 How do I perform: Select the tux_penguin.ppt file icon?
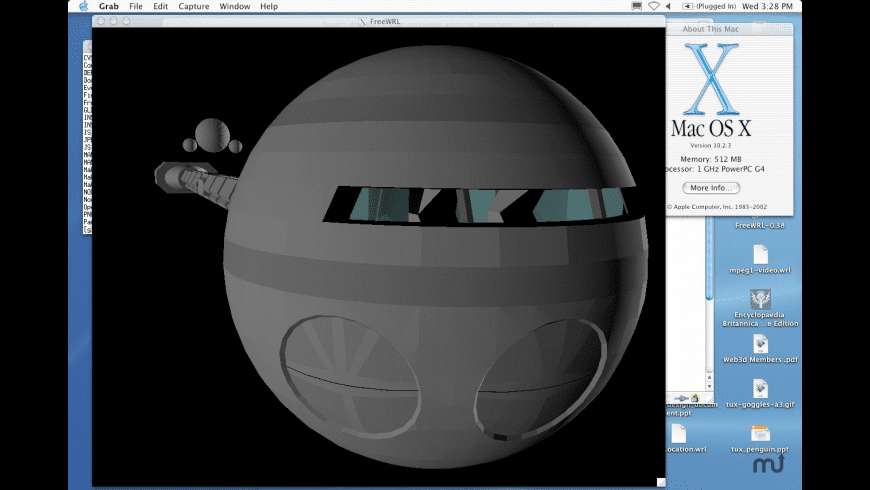760,433
